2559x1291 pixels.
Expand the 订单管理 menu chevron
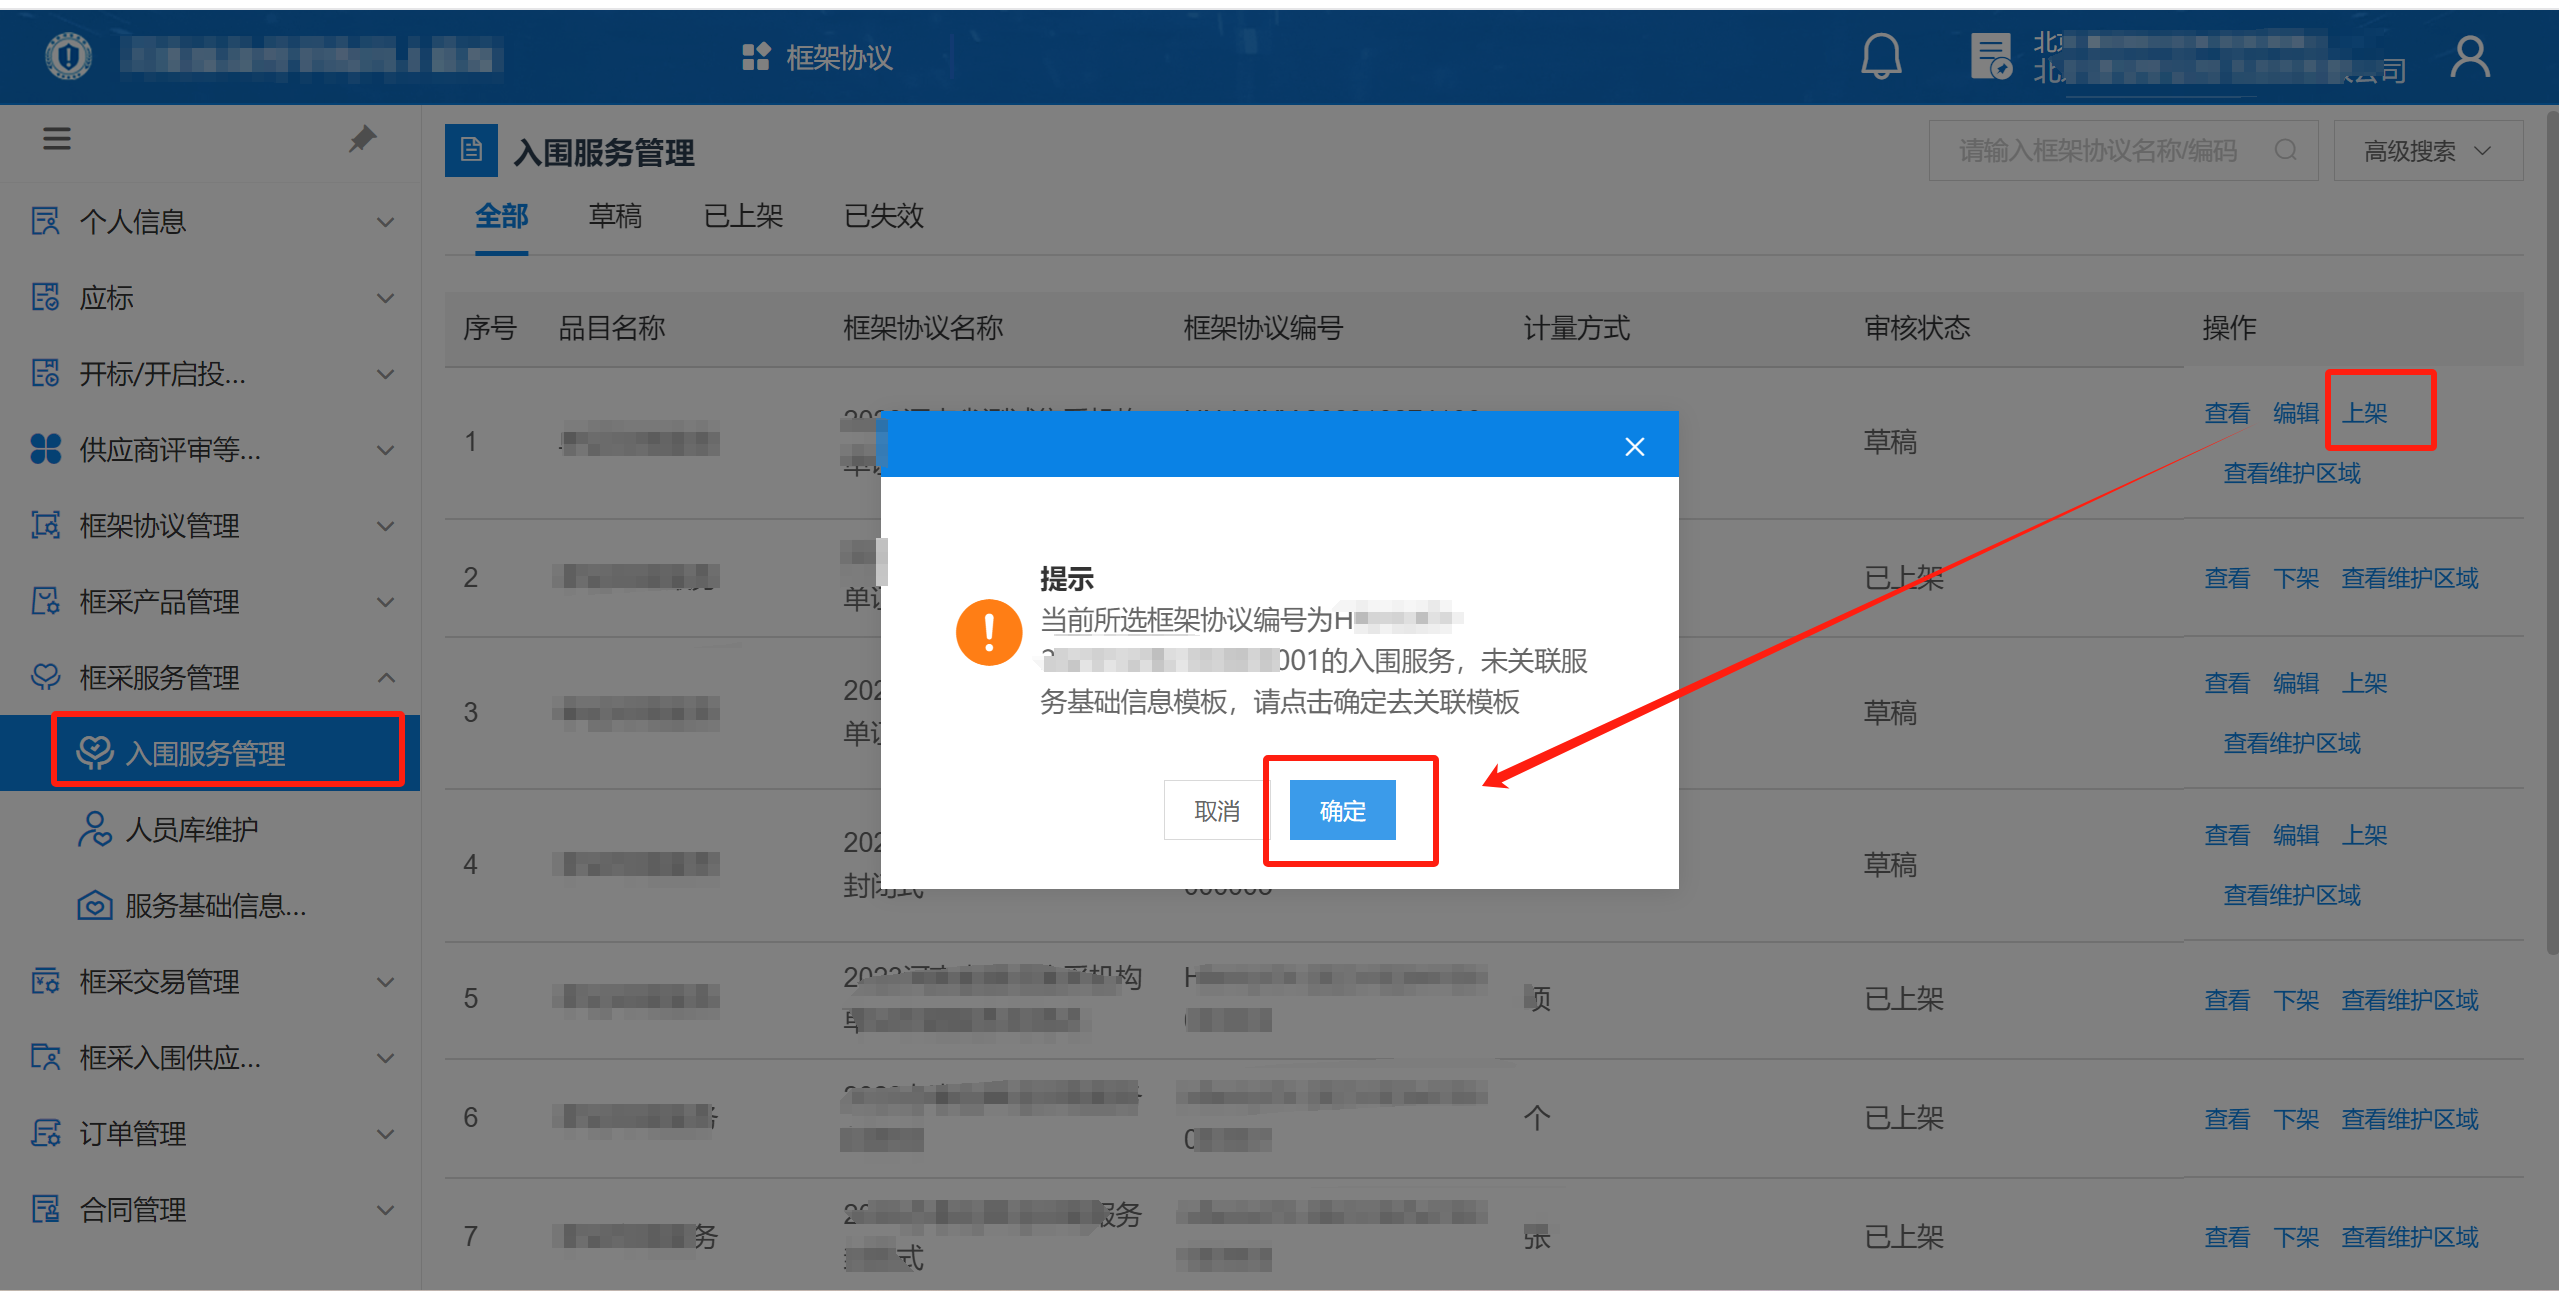click(385, 1134)
